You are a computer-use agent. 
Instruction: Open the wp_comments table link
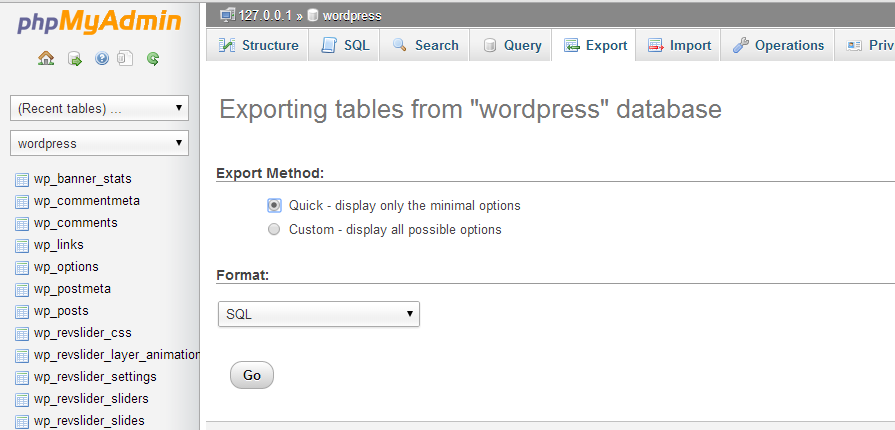[x=75, y=223]
